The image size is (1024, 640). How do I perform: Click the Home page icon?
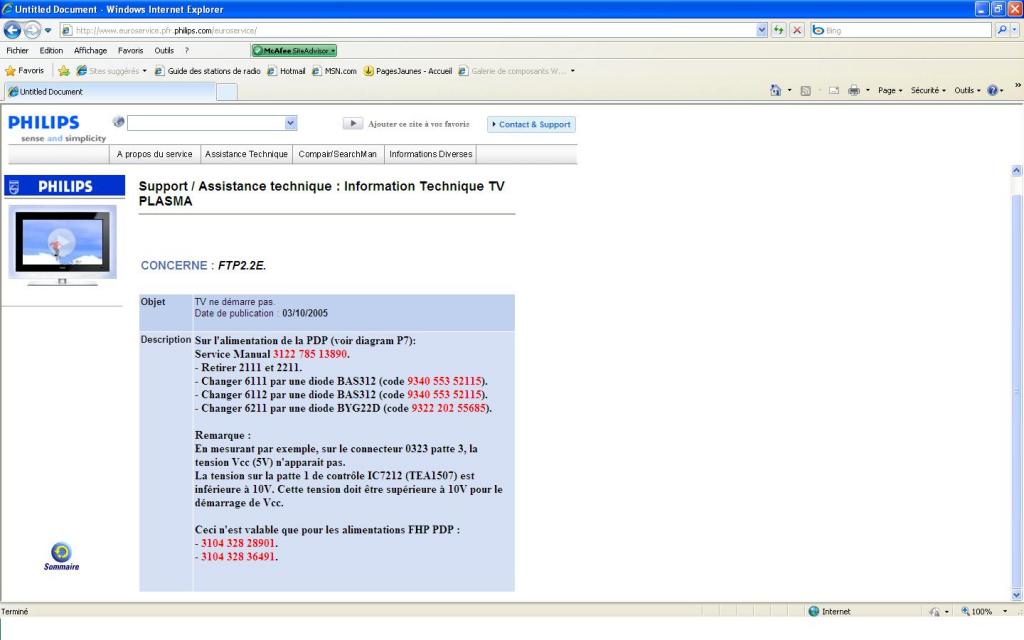pos(775,90)
